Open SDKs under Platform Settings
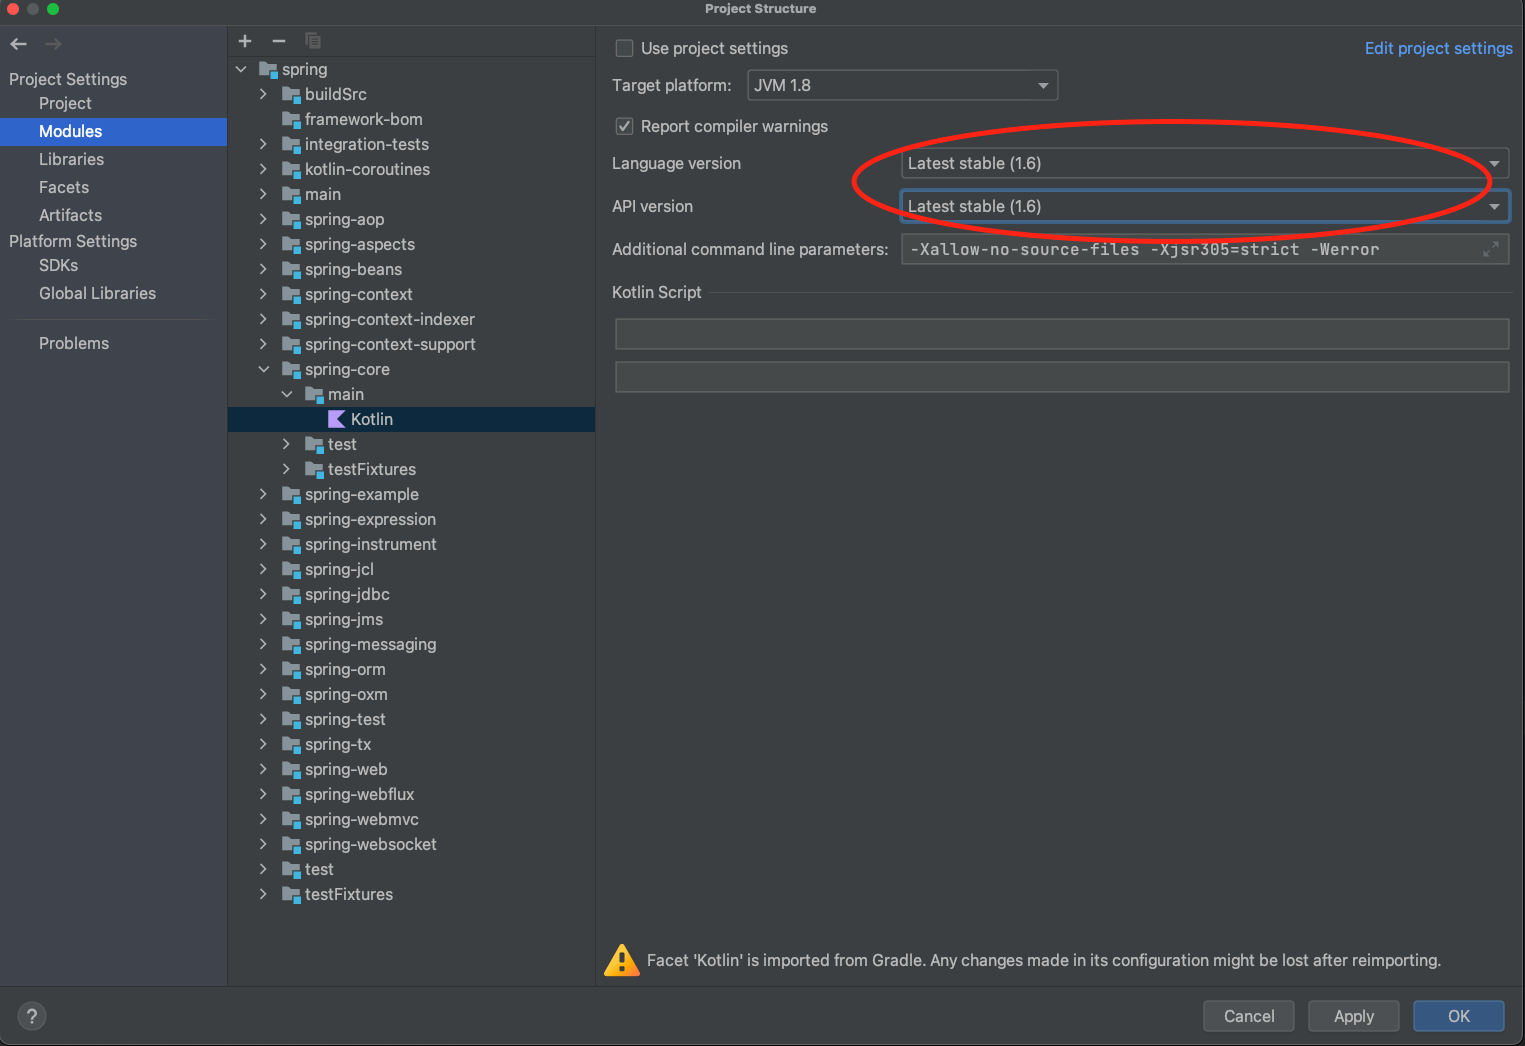This screenshot has height=1046, width=1525. point(58,265)
